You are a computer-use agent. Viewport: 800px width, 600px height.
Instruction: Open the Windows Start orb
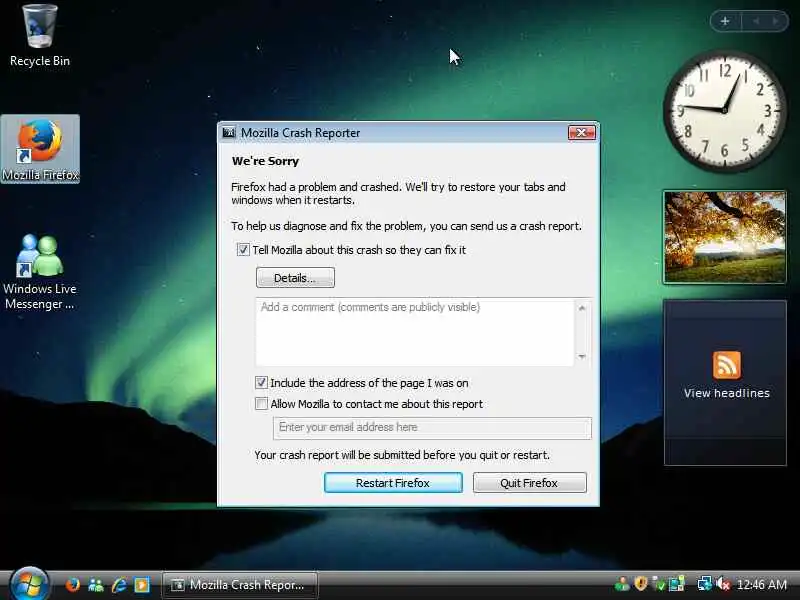pos(29,584)
